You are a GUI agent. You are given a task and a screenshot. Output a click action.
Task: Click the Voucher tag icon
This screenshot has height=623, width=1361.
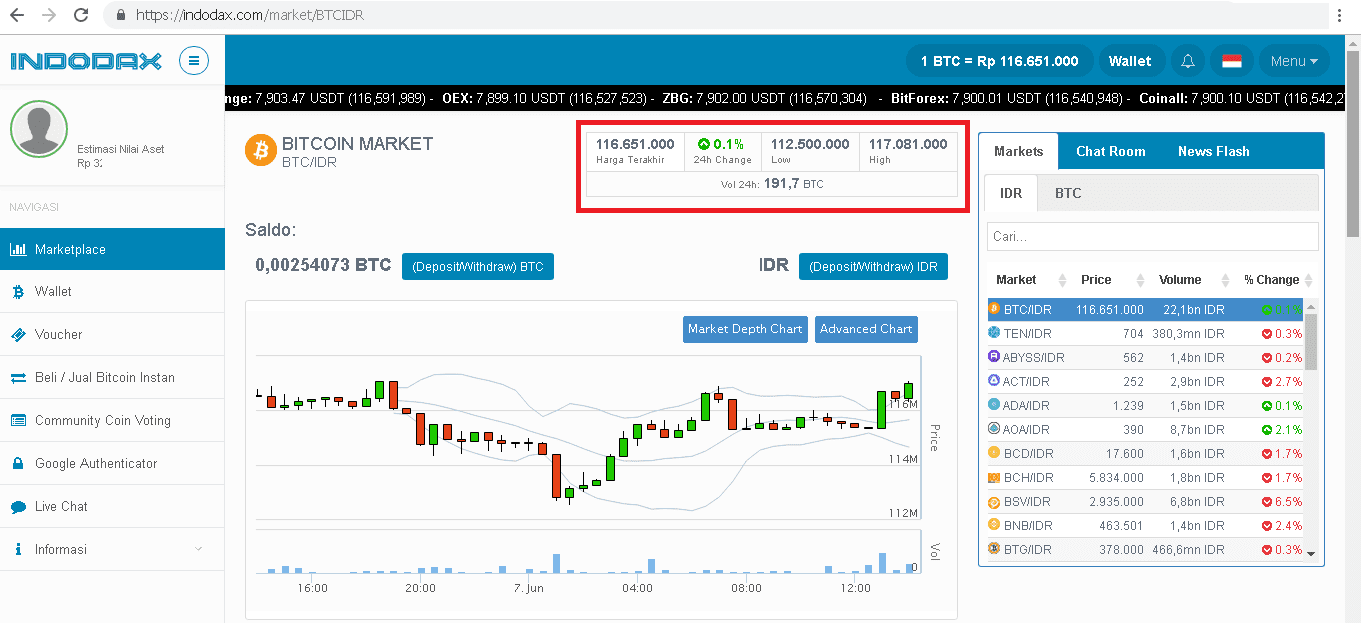17,335
